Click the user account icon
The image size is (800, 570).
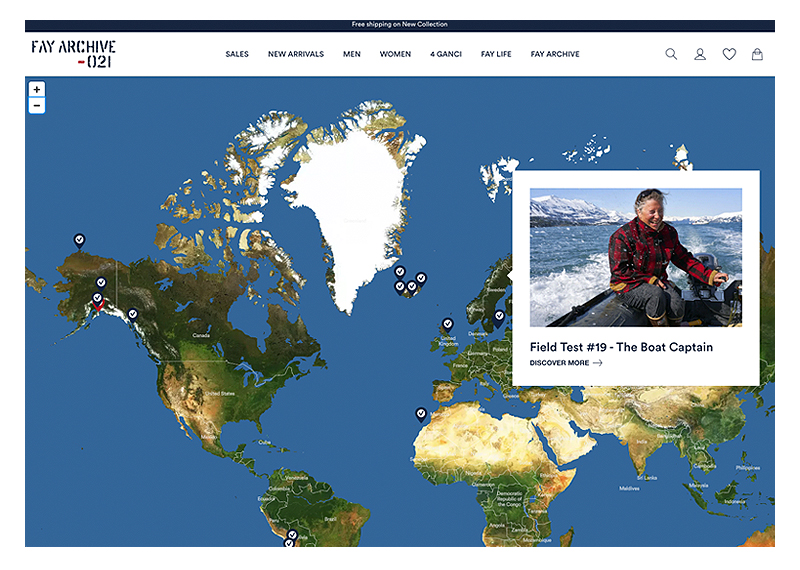click(x=700, y=54)
